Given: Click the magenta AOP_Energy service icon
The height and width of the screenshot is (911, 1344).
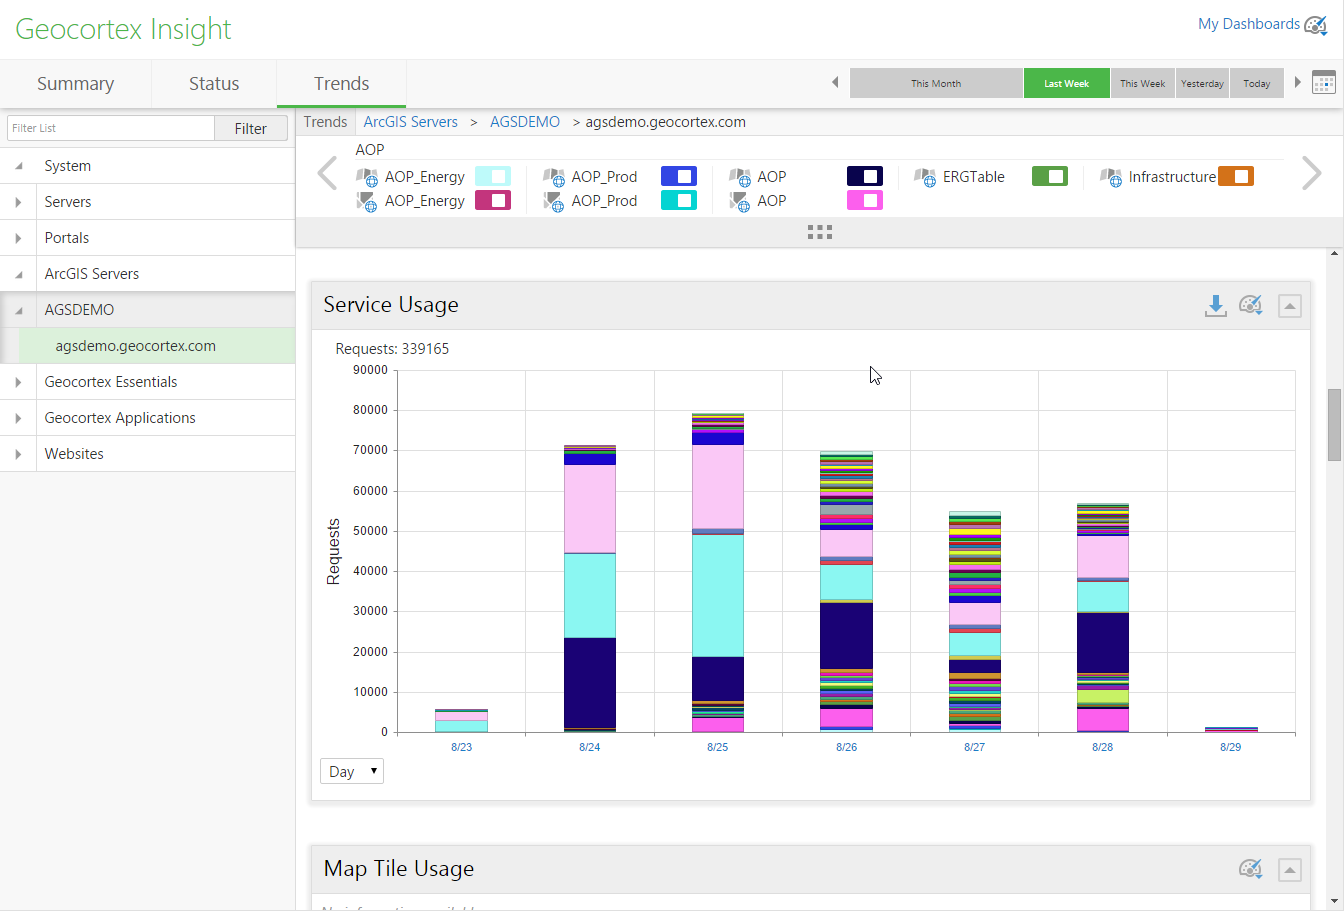Looking at the screenshot, I should (367, 201).
